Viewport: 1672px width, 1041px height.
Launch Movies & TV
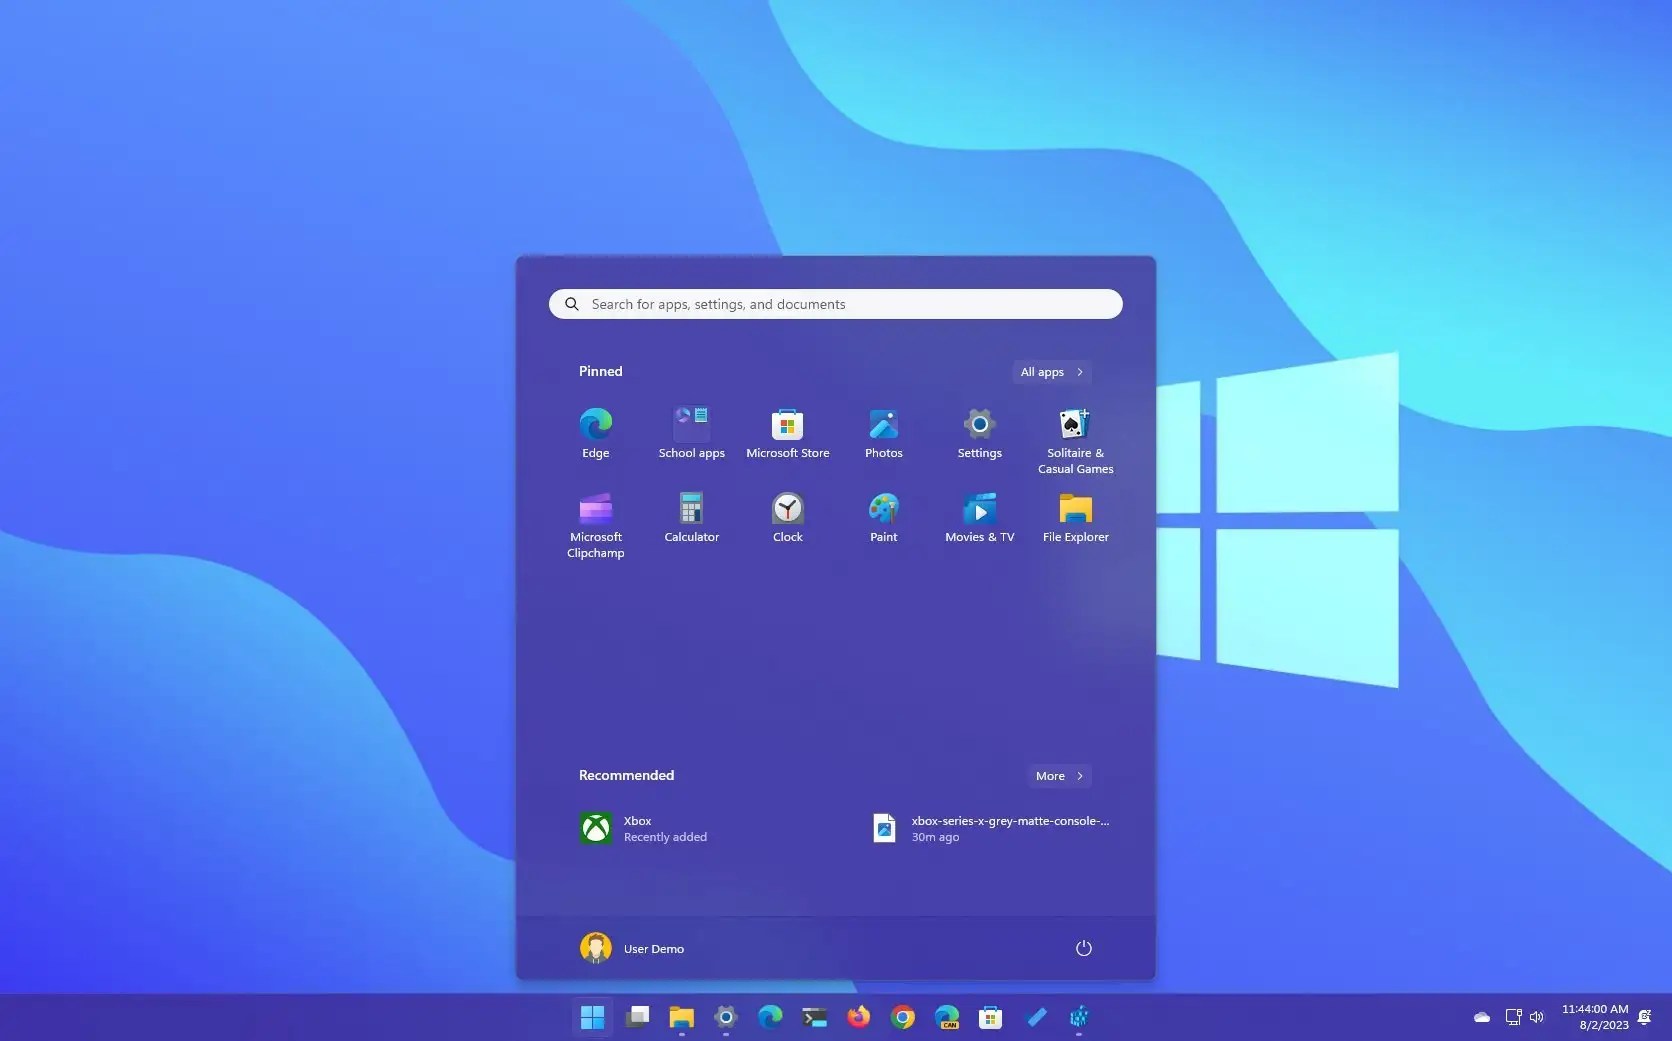[979, 517]
